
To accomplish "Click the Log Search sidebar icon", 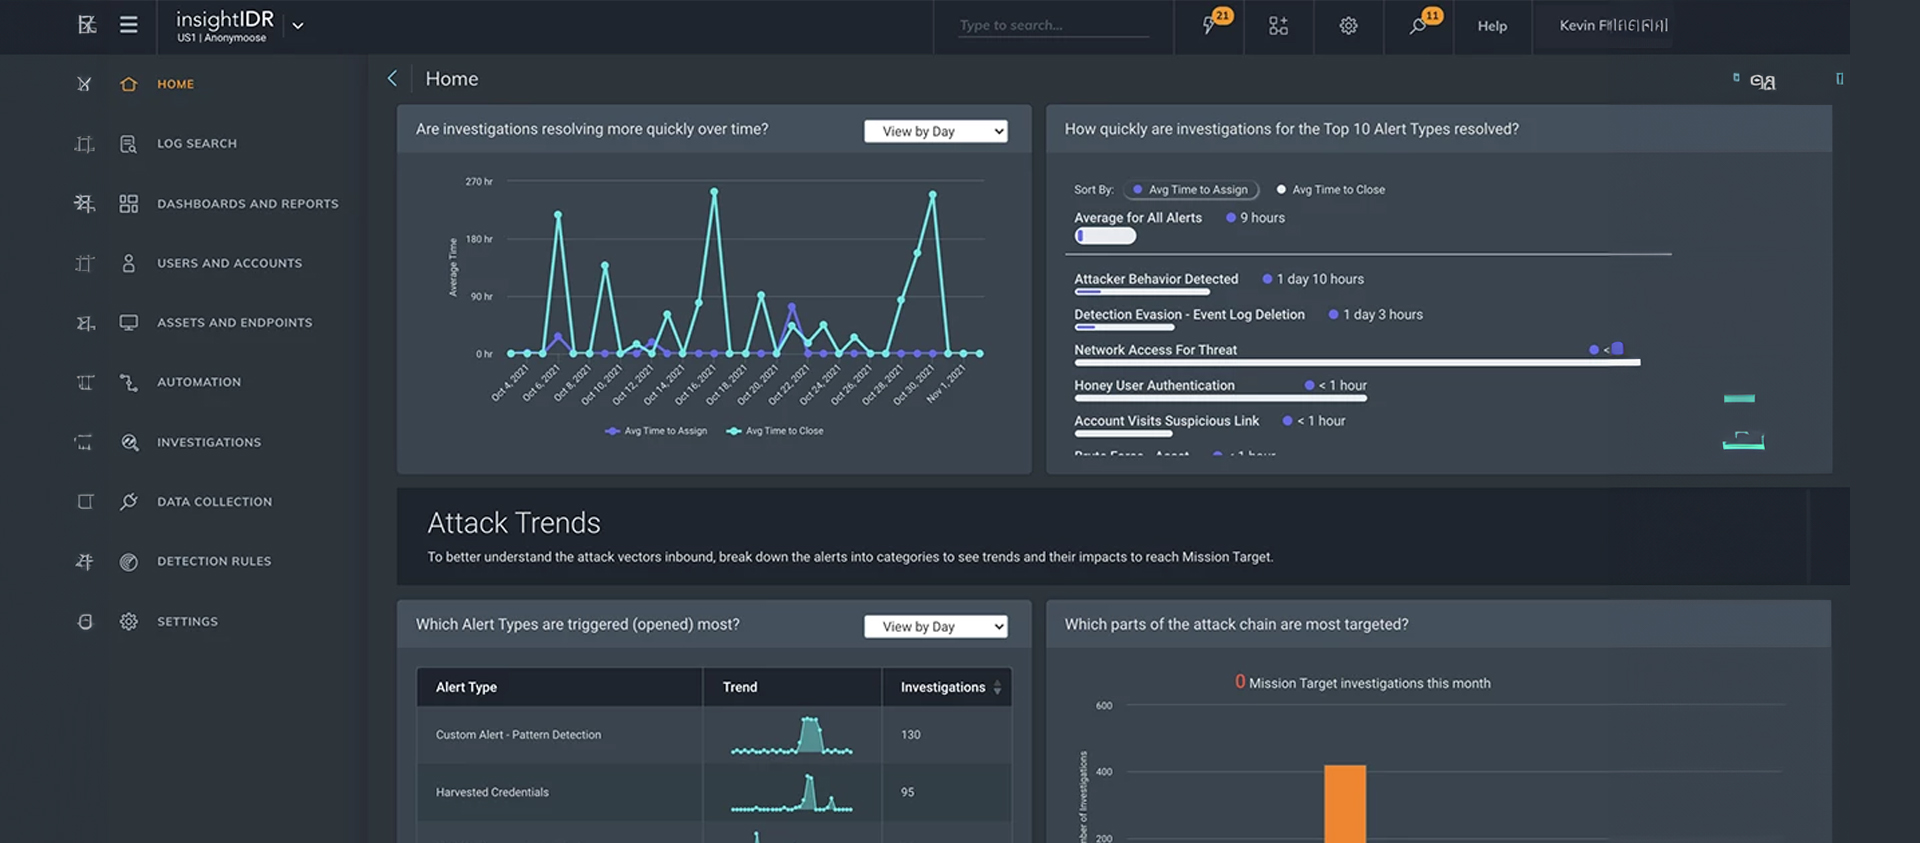I will 128,144.
